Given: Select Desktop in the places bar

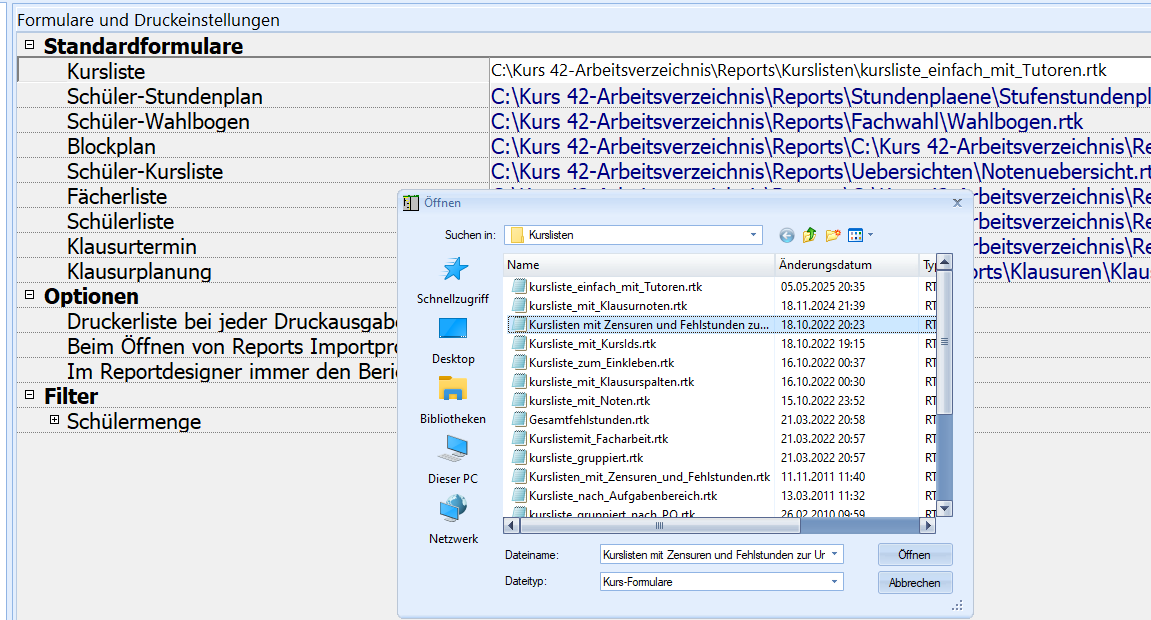Looking at the screenshot, I should coord(453,340).
